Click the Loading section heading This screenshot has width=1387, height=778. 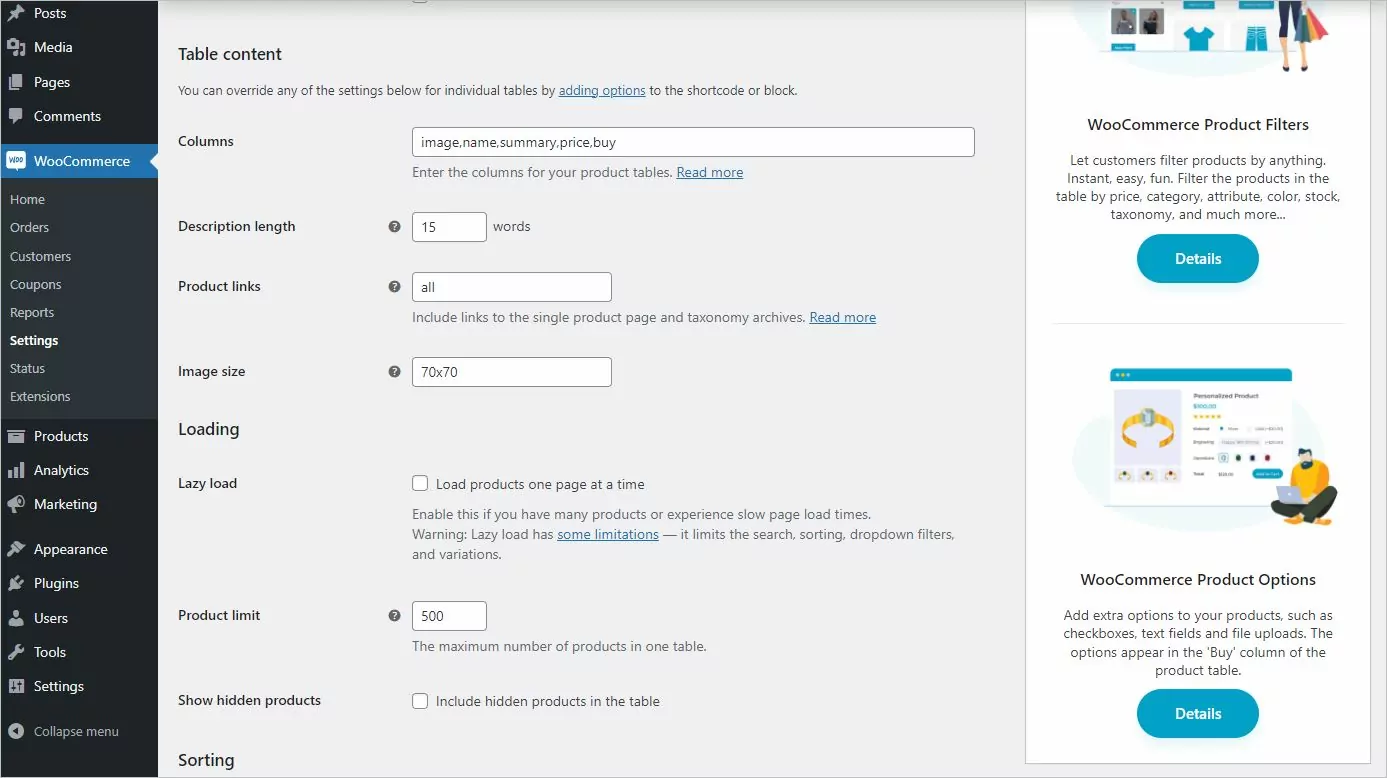208,429
